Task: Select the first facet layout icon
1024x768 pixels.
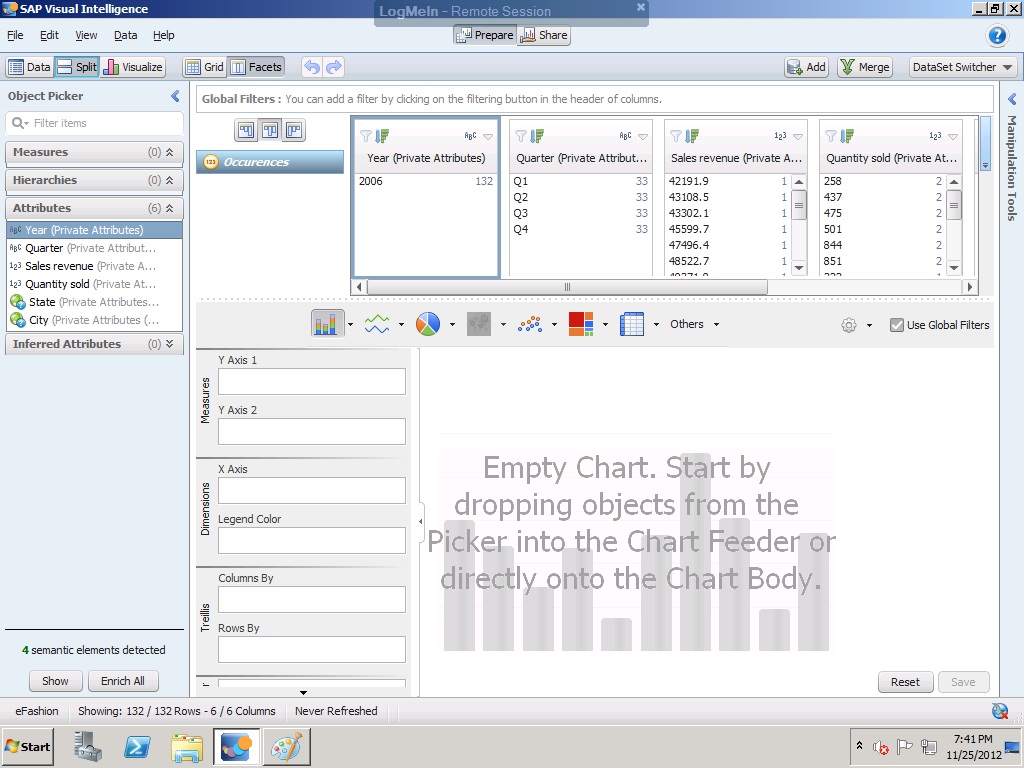Action: (x=246, y=131)
